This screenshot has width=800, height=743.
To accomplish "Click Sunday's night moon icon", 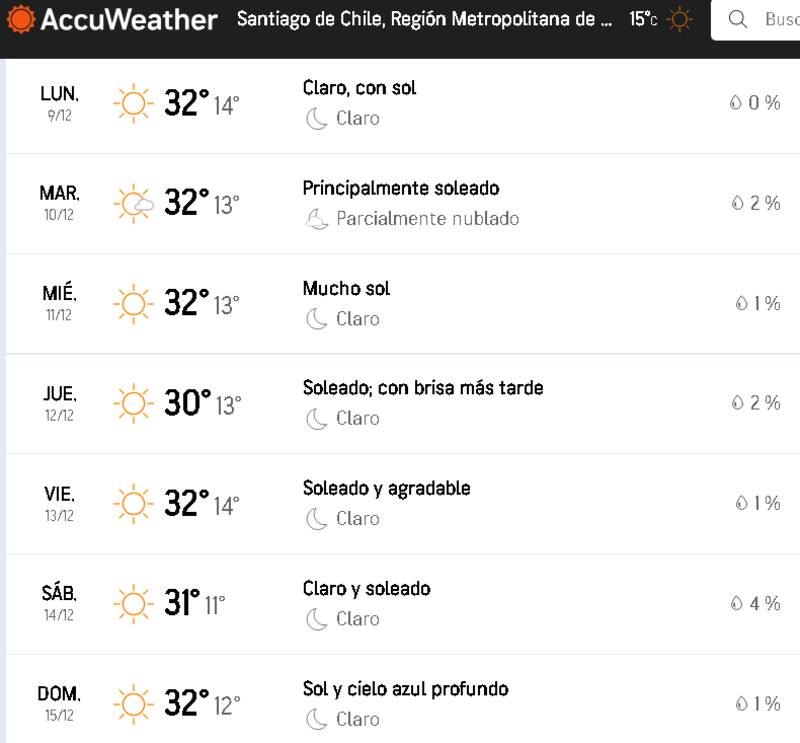I will point(317,719).
